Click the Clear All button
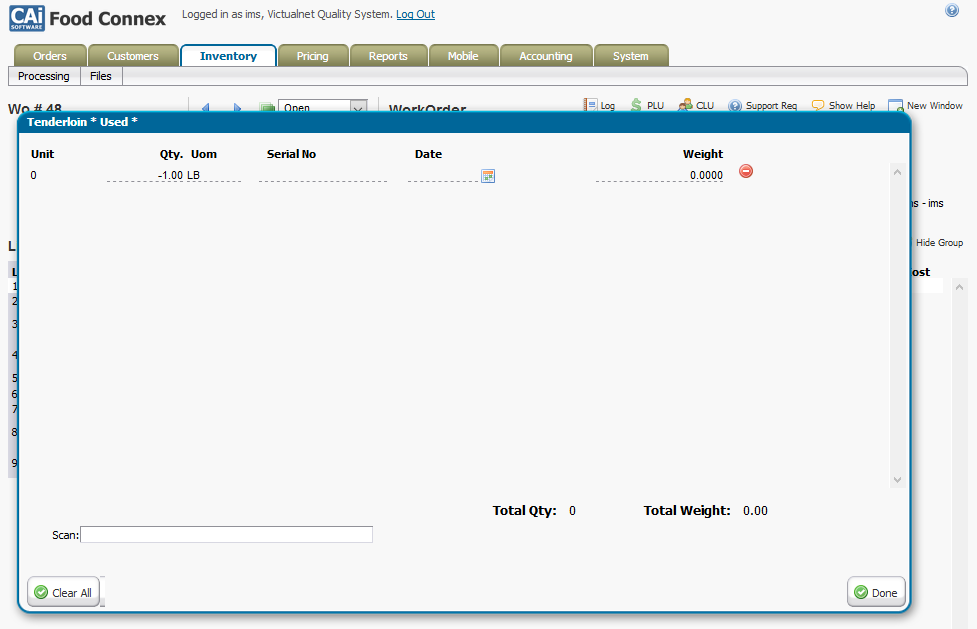Image resolution: width=977 pixels, height=629 pixels. coord(64,592)
